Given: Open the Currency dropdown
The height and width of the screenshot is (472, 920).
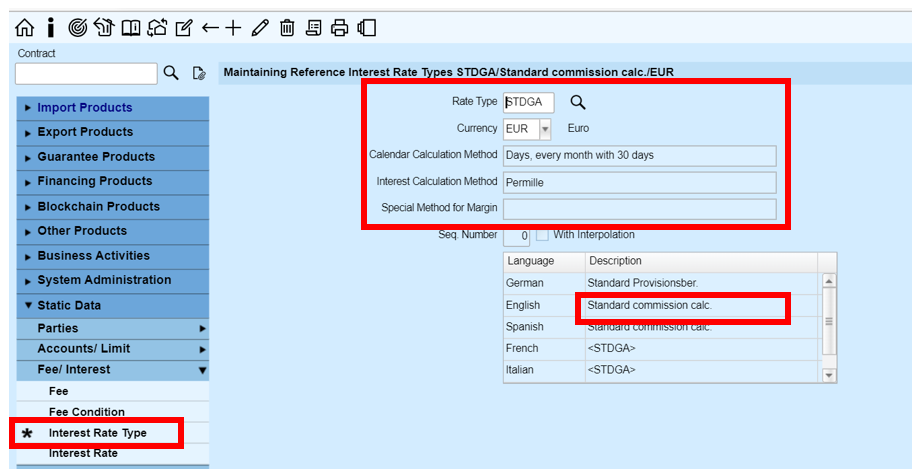Looking at the screenshot, I should (545, 129).
